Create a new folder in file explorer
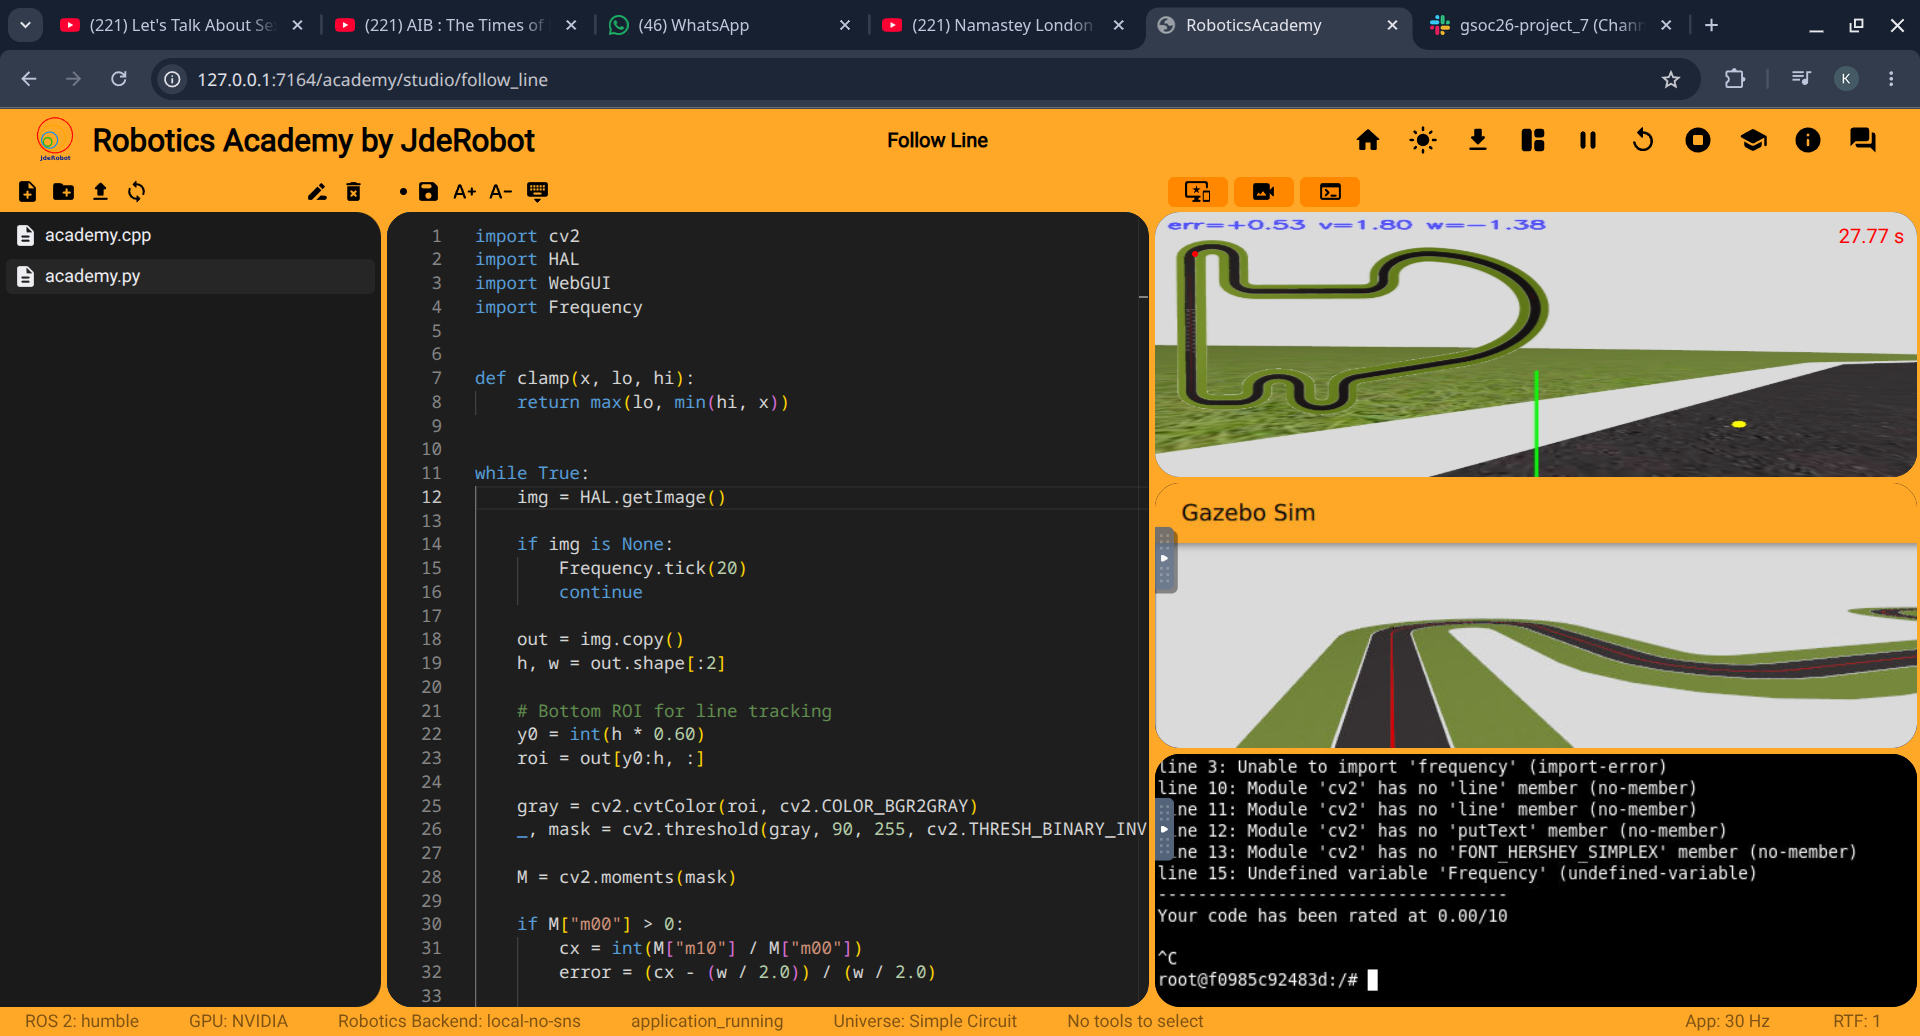 [64, 192]
